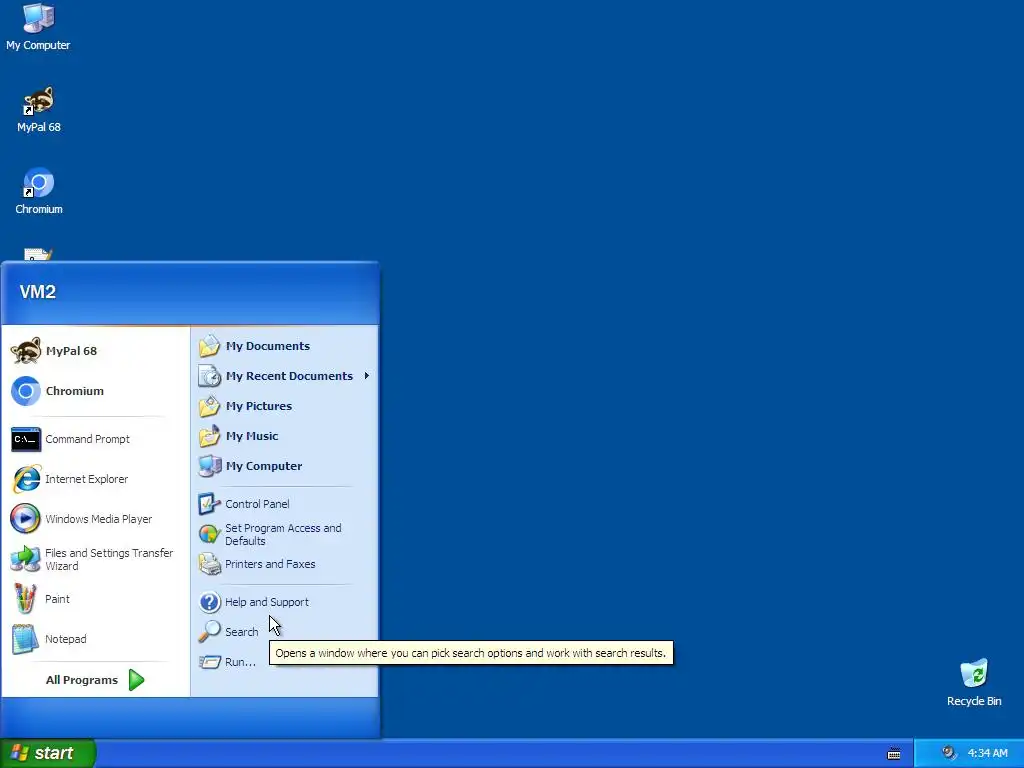Click the Notepad label text
Screen dimensions: 1024x768
click(x=65, y=639)
